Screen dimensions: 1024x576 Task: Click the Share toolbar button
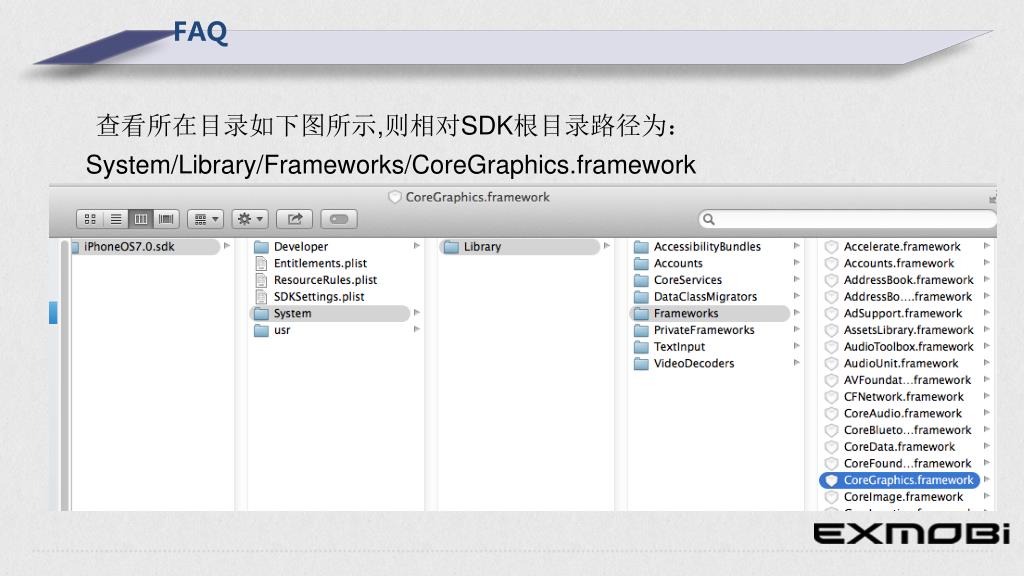pos(295,219)
